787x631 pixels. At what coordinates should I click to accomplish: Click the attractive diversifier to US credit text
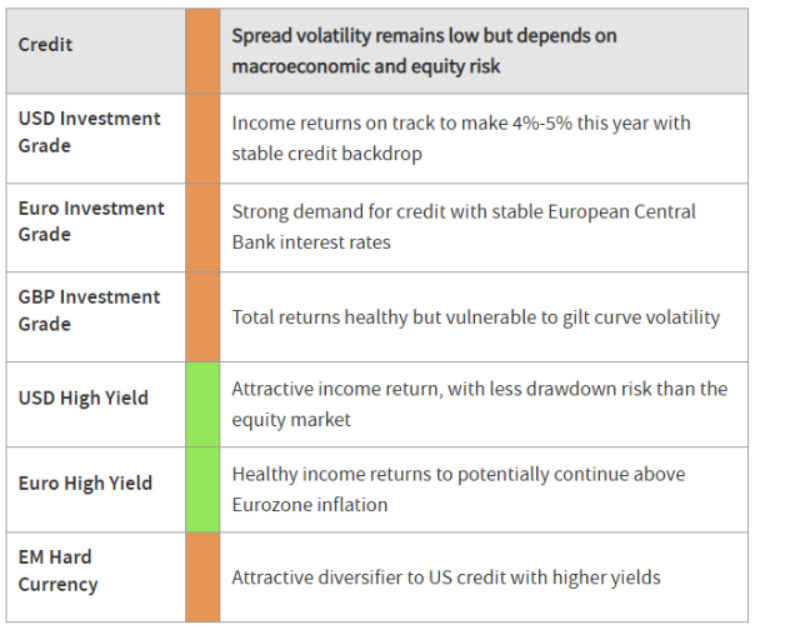tap(446, 578)
